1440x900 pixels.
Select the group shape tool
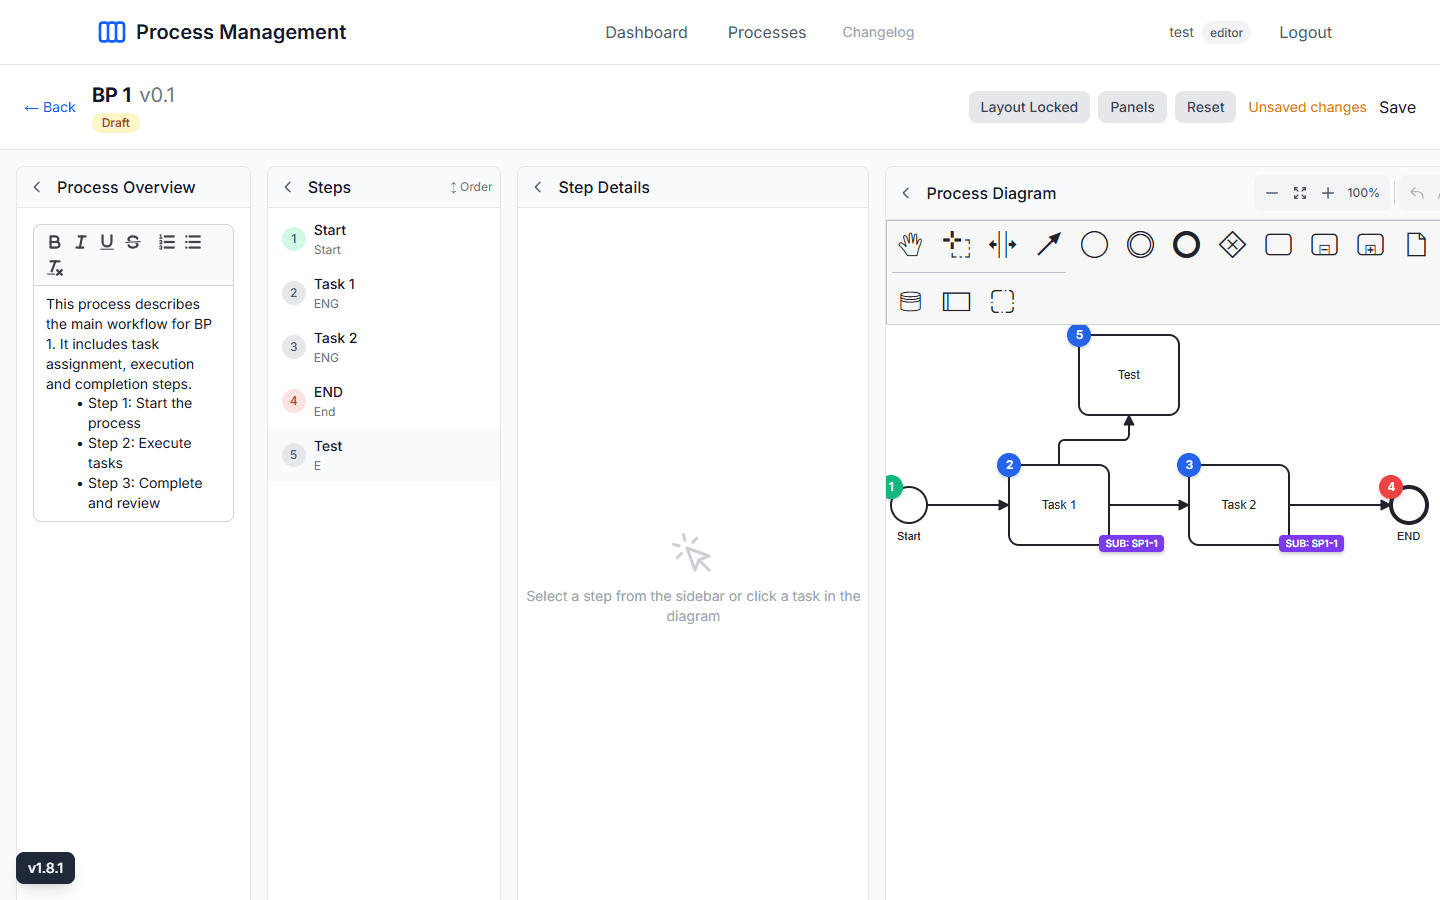[x=1002, y=301]
